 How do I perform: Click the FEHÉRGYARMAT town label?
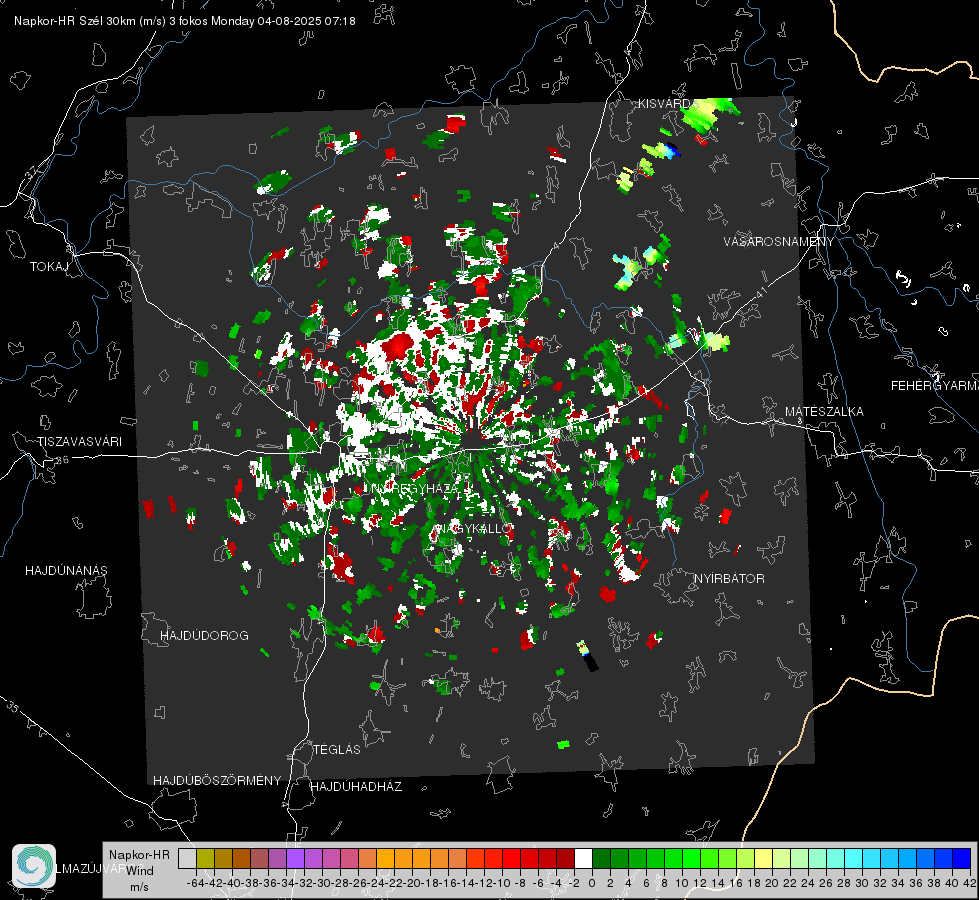(x=934, y=386)
